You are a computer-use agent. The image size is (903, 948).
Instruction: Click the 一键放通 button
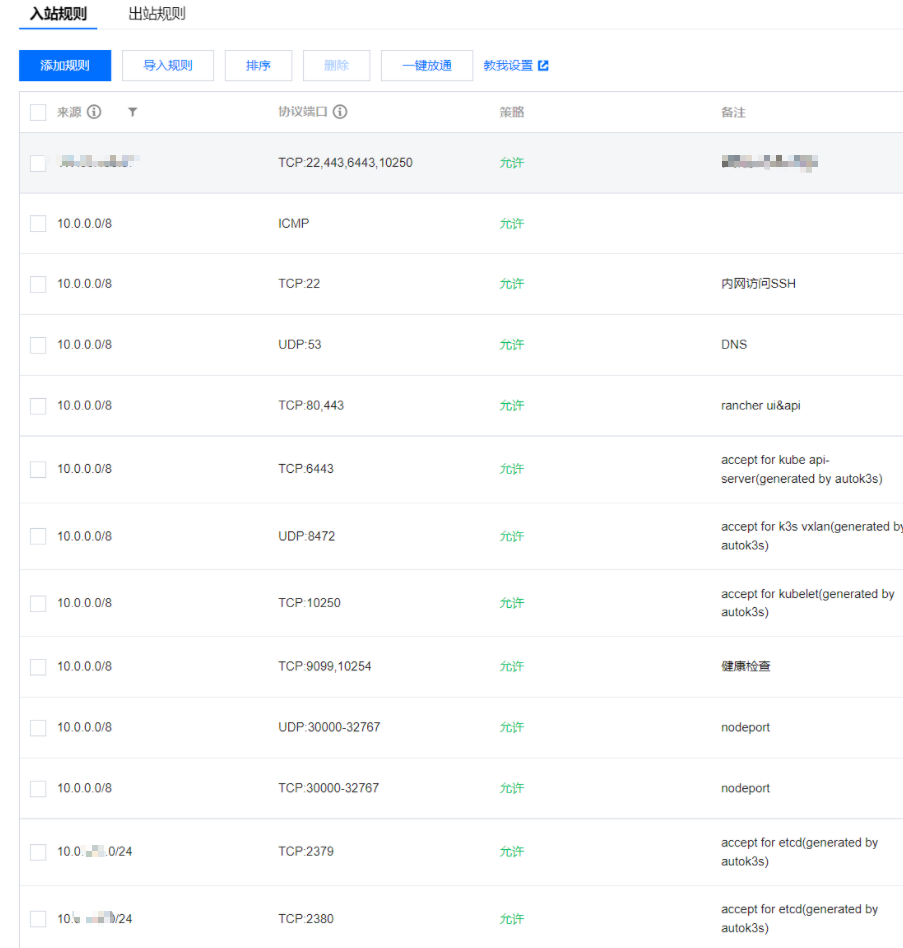(x=427, y=65)
